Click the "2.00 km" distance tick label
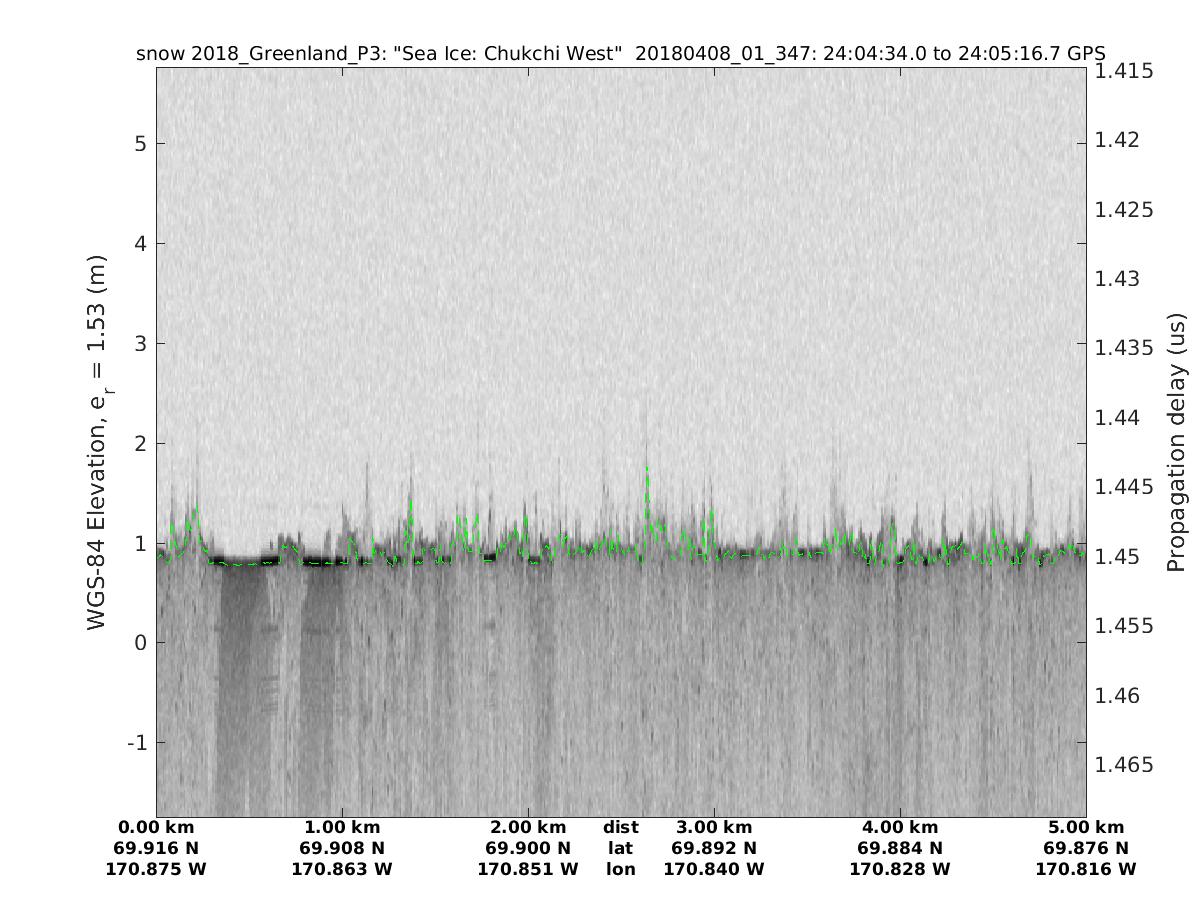 click(x=528, y=828)
